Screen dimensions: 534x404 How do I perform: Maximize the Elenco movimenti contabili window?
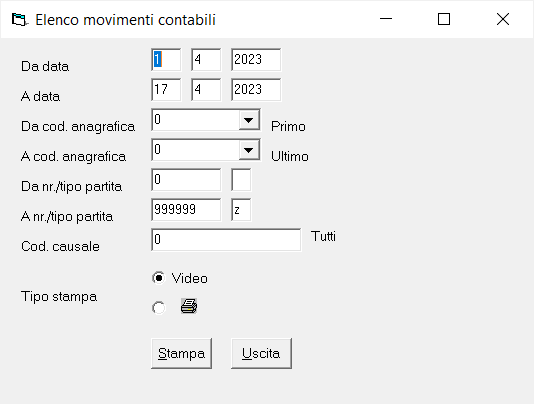[444, 19]
